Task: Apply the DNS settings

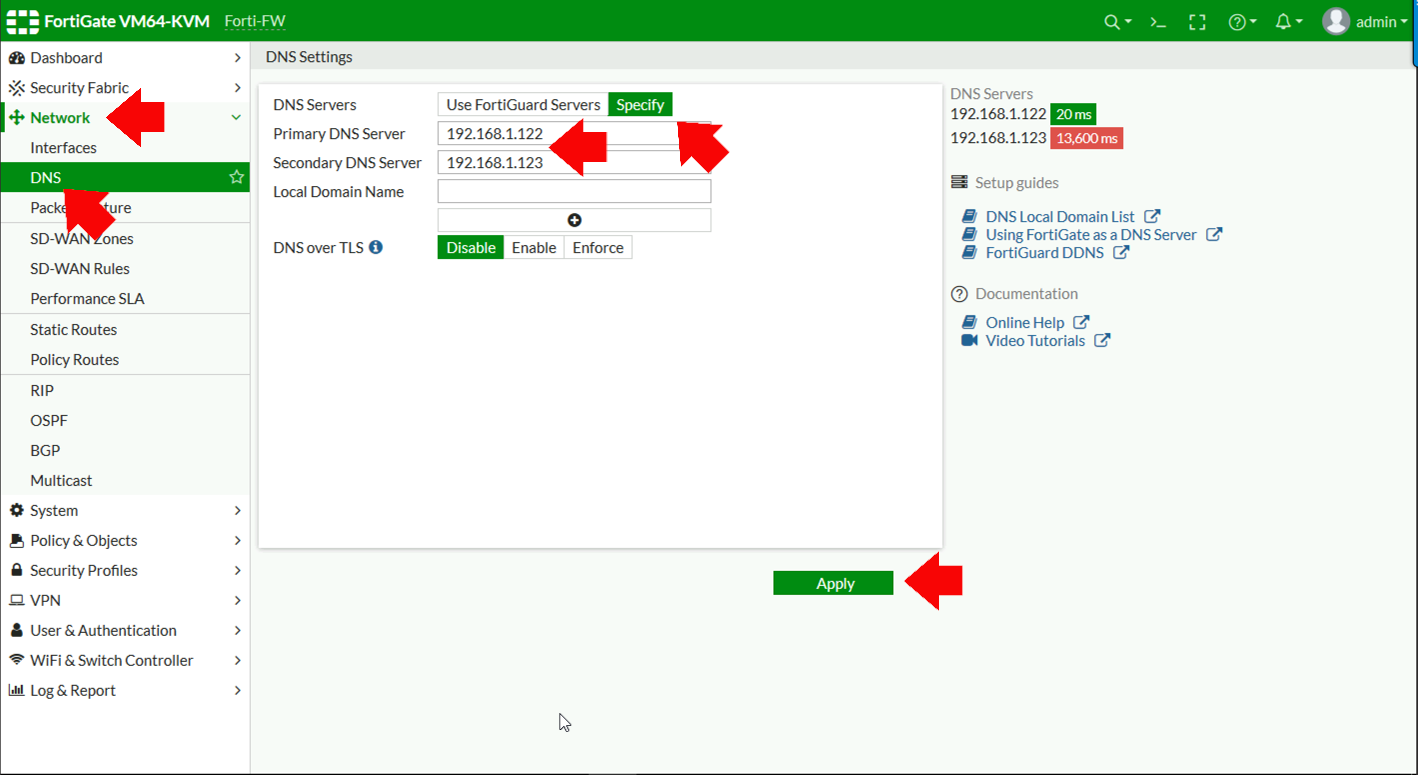Action: click(833, 583)
